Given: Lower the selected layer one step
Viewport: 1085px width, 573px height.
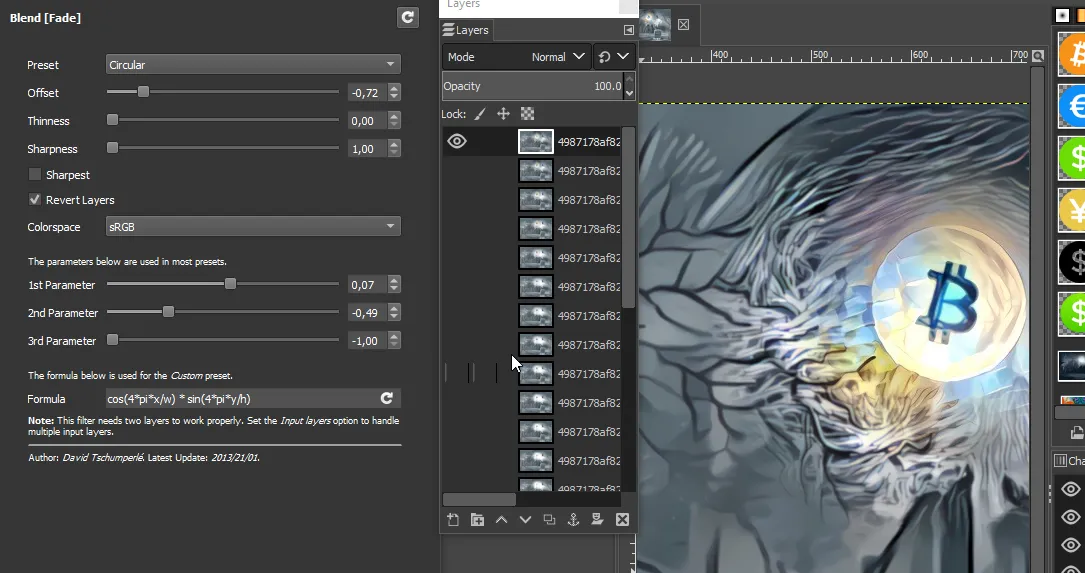Looking at the screenshot, I should coord(525,520).
